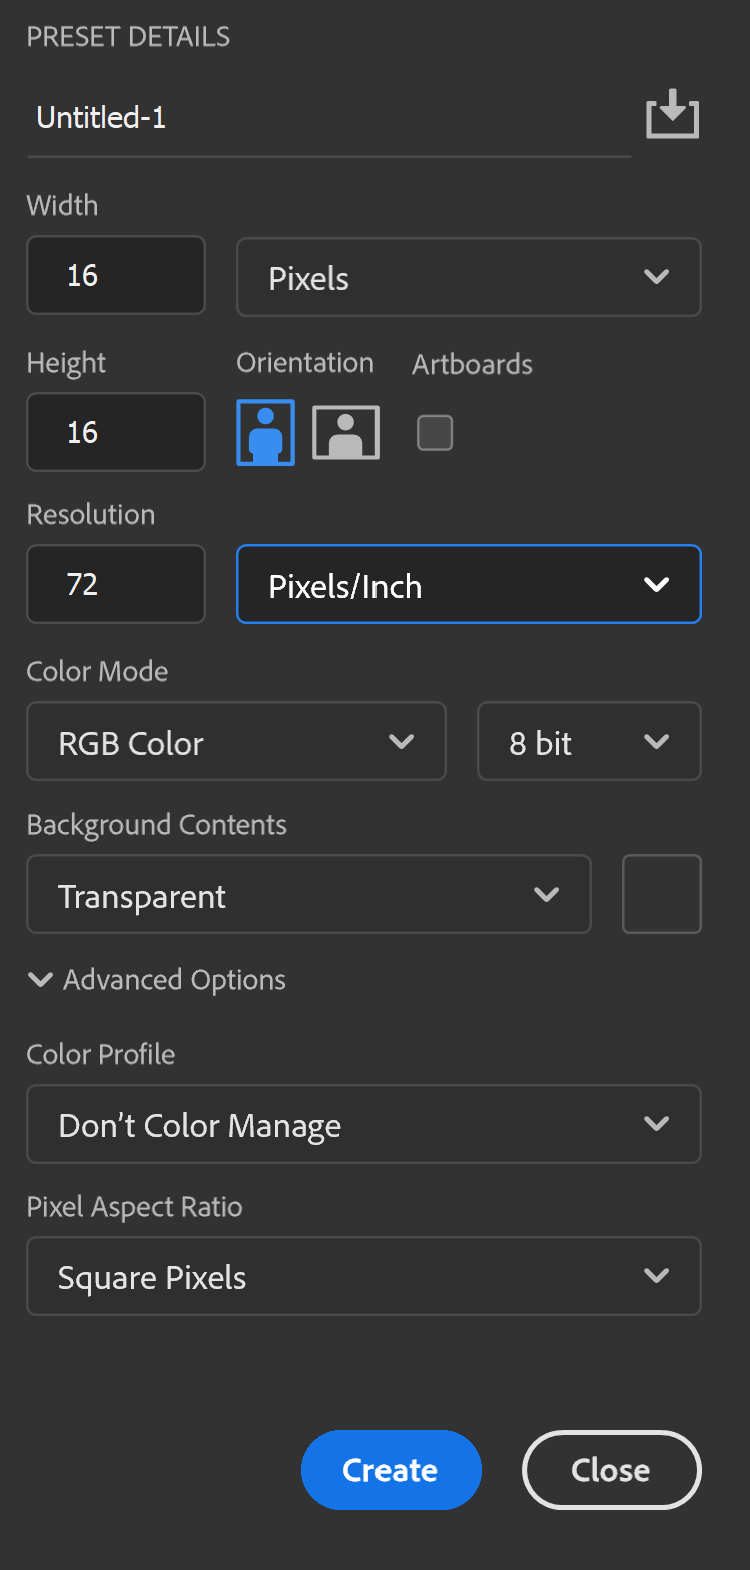Select landscape orientation icon
750x1570 pixels.
[346, 432]
